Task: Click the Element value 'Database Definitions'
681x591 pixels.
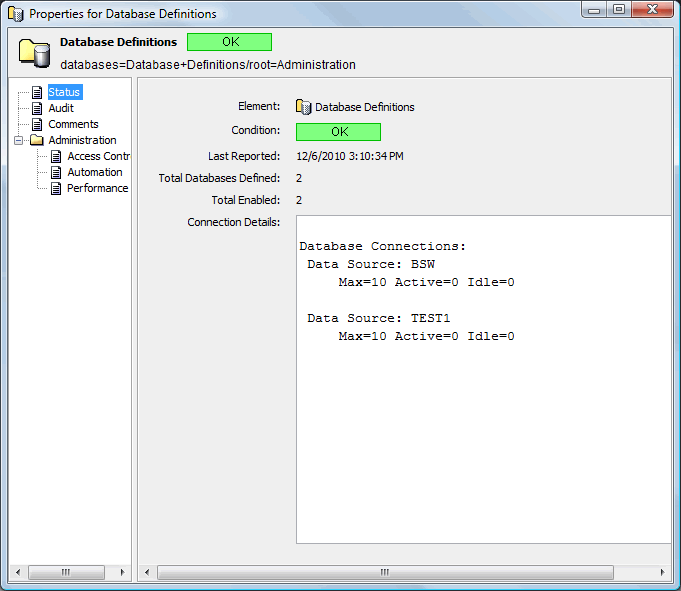Action: click(x=364, y=107)
